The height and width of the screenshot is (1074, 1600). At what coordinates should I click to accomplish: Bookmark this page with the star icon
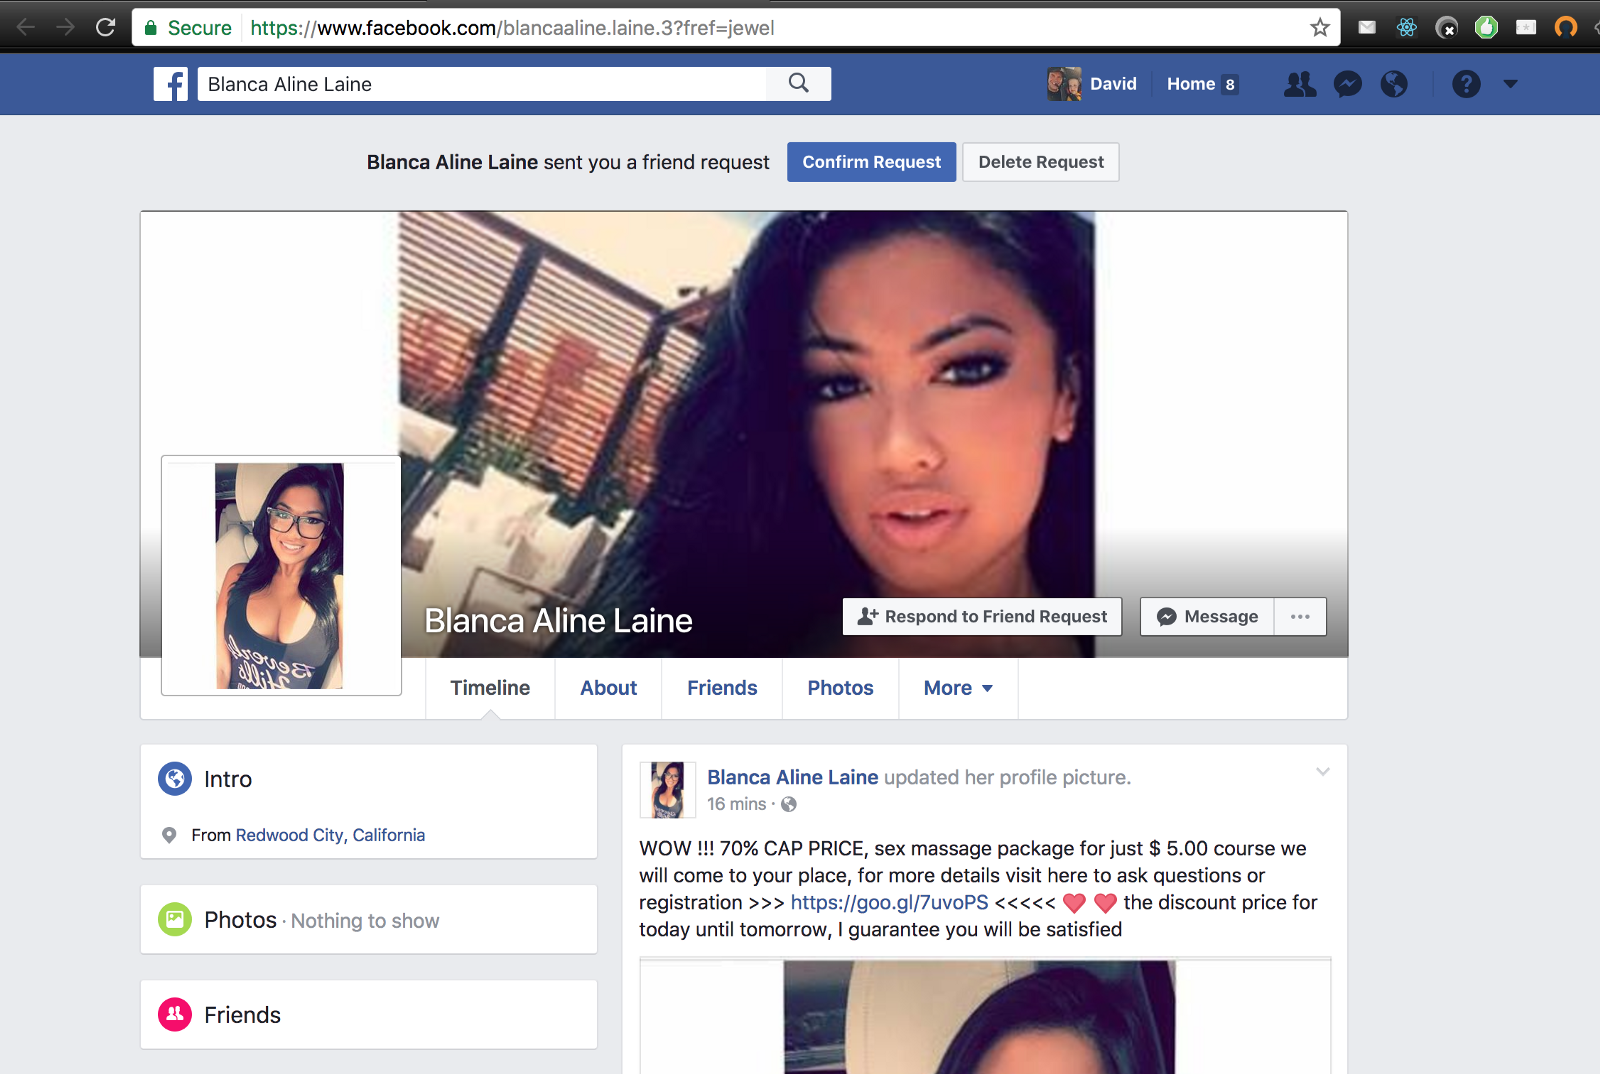1320,27
